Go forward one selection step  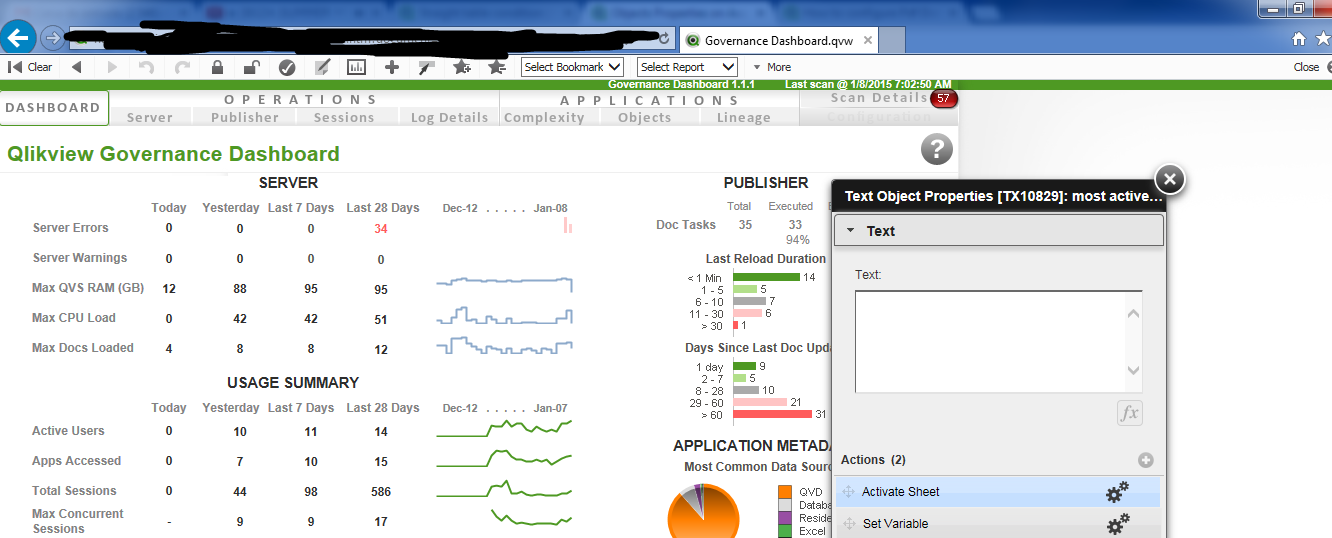(x=112, y=67)
